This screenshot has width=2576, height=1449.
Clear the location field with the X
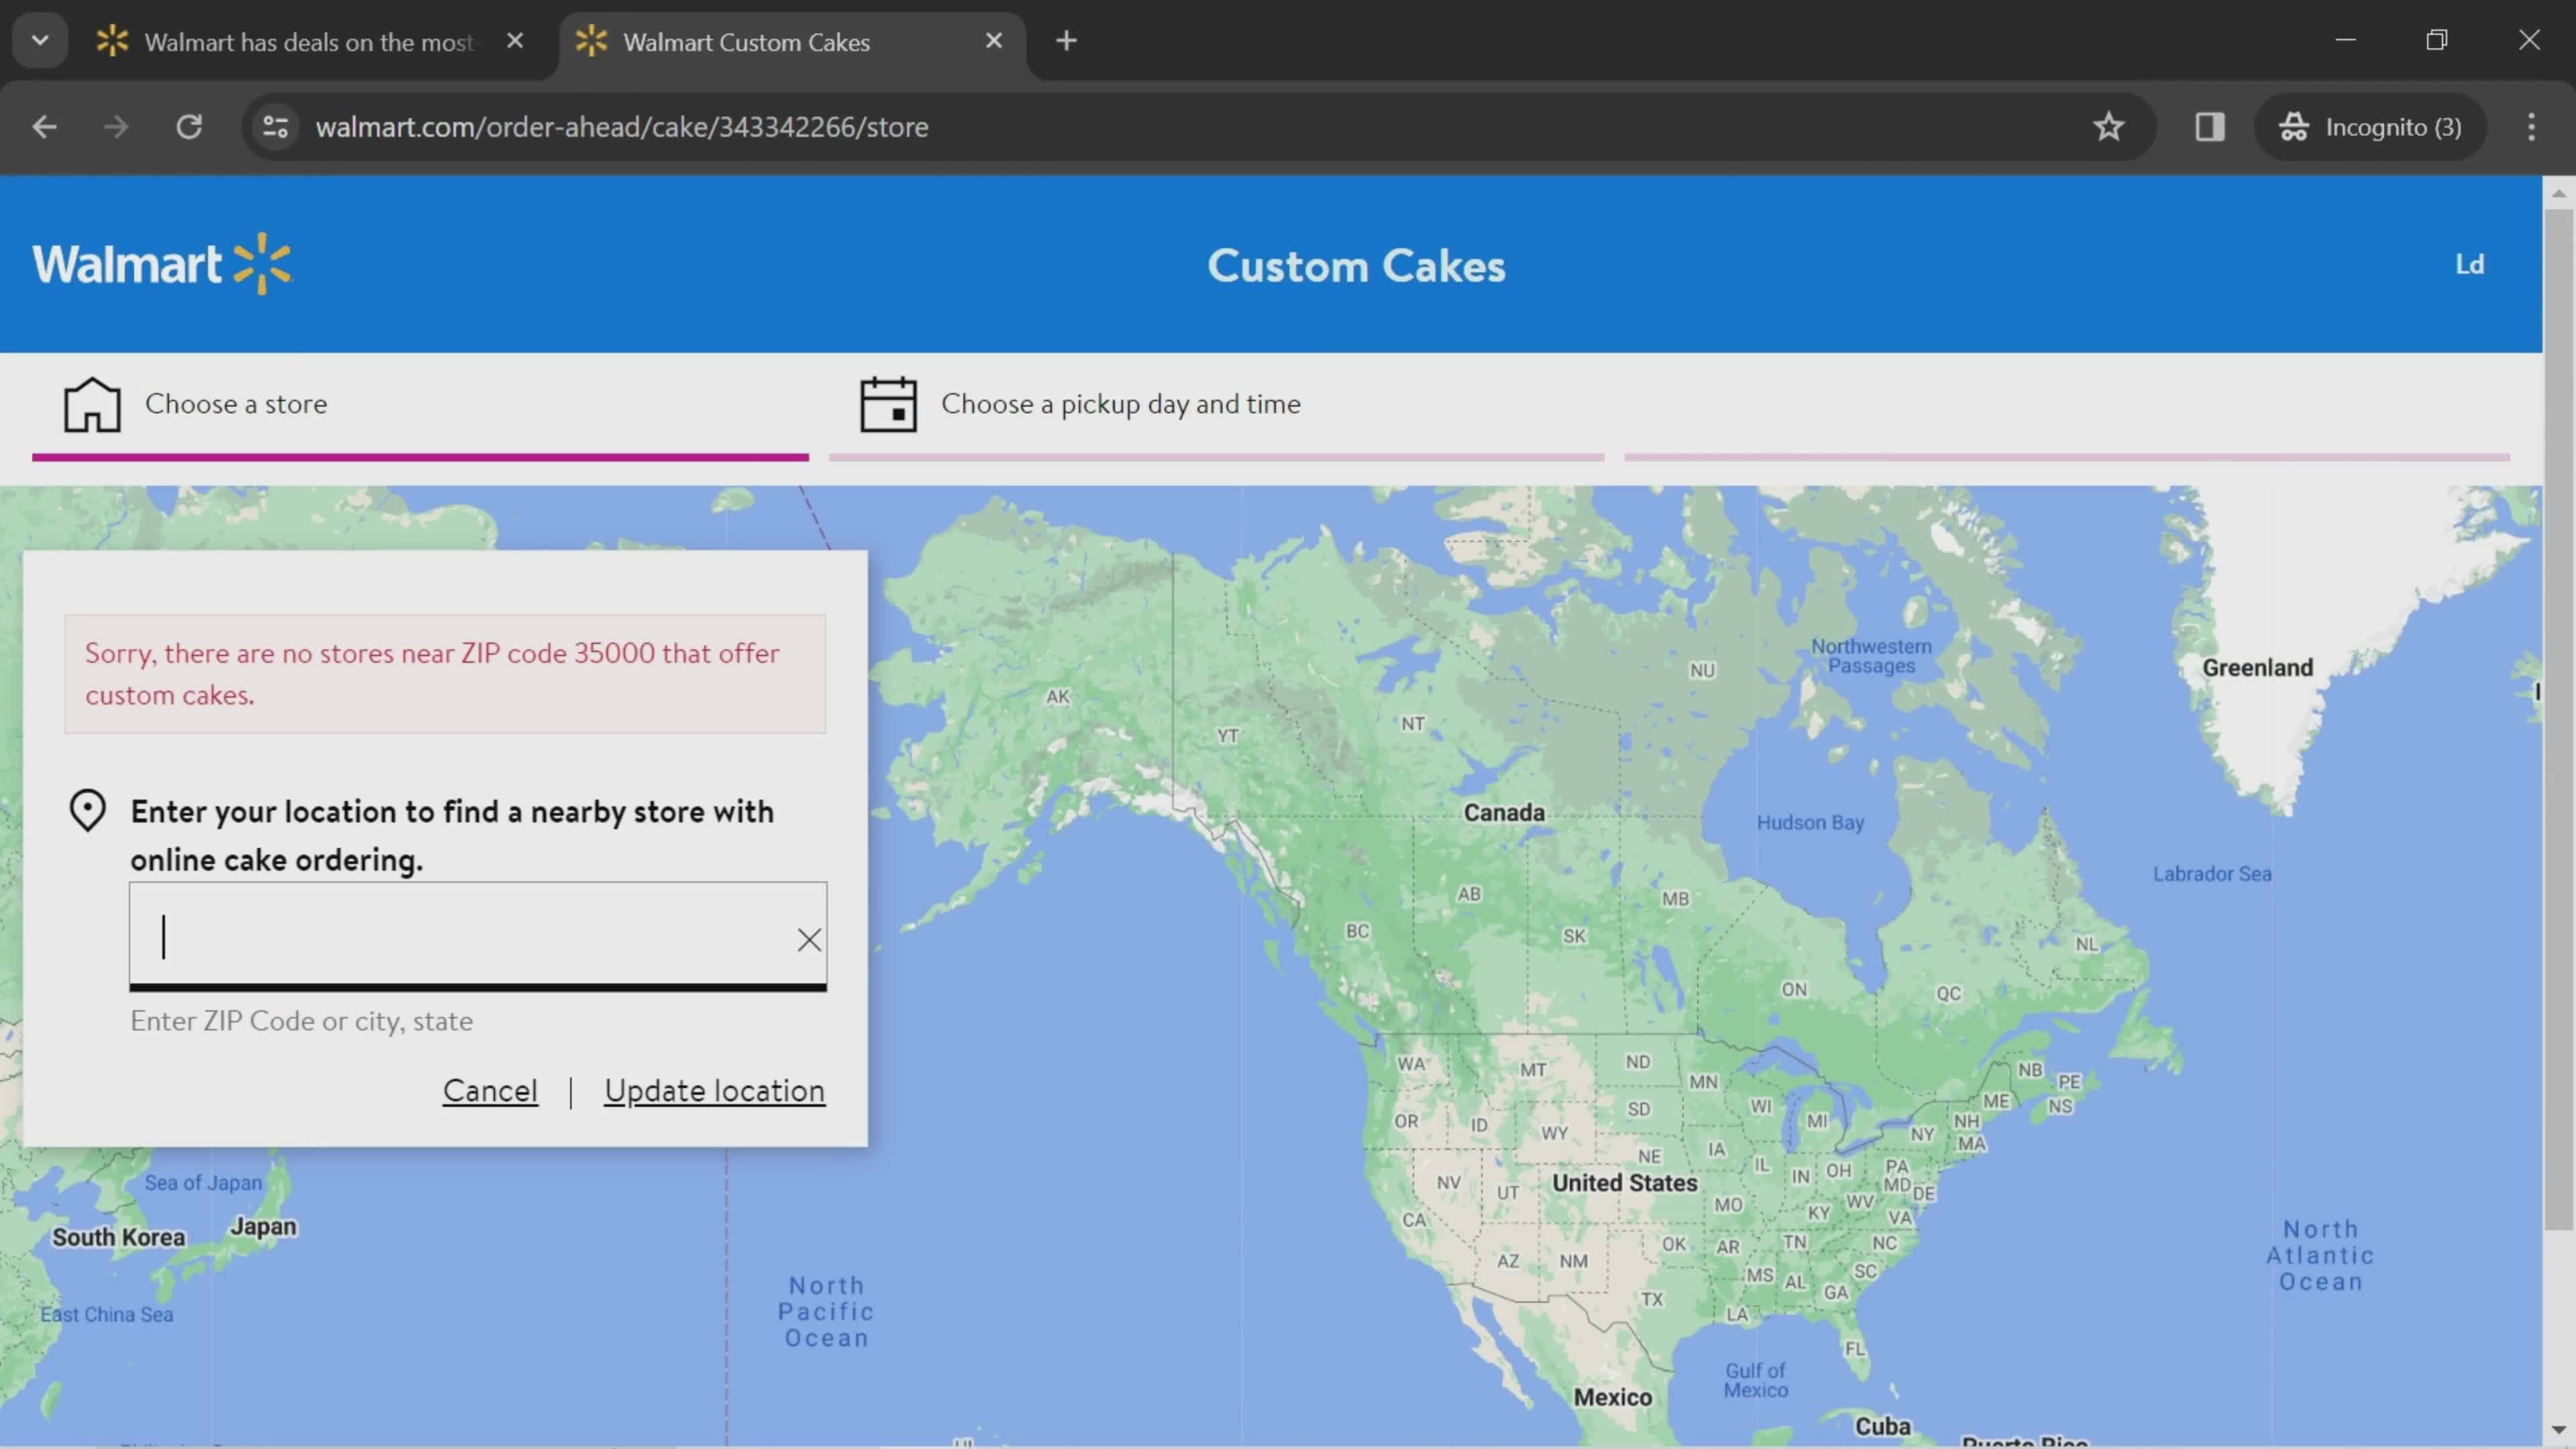pyautogui.click(x=809, y=939)
